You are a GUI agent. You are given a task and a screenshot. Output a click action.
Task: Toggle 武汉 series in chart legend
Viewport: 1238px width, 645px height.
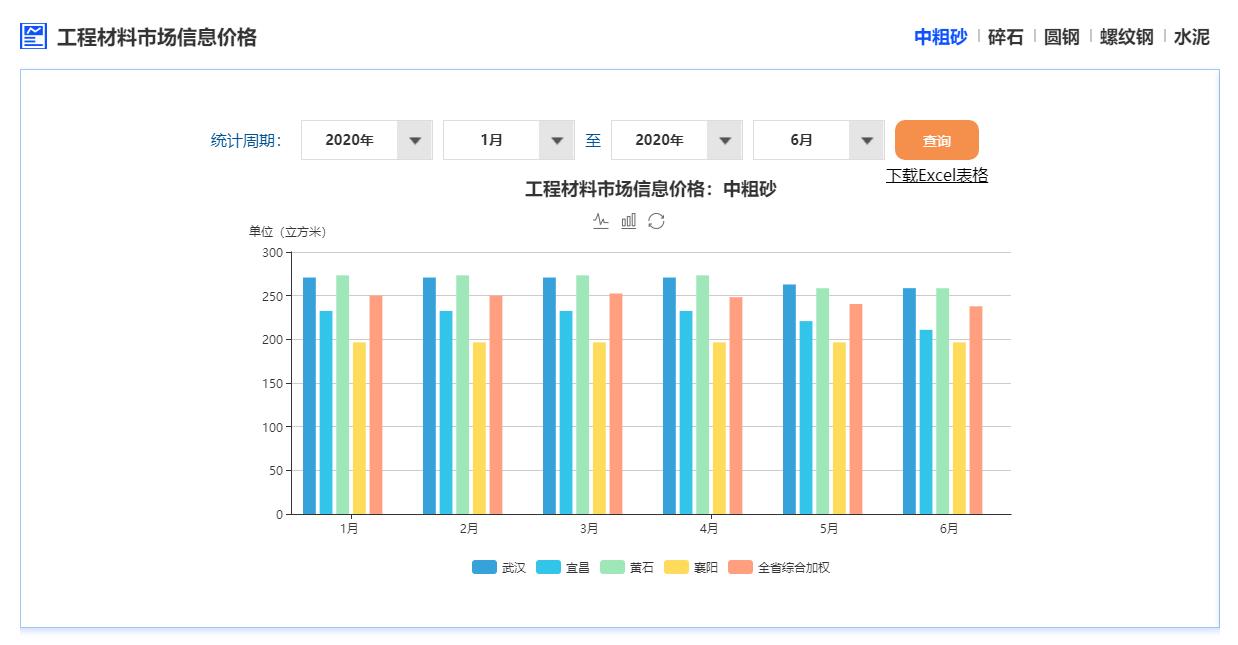tap(498, 567)
